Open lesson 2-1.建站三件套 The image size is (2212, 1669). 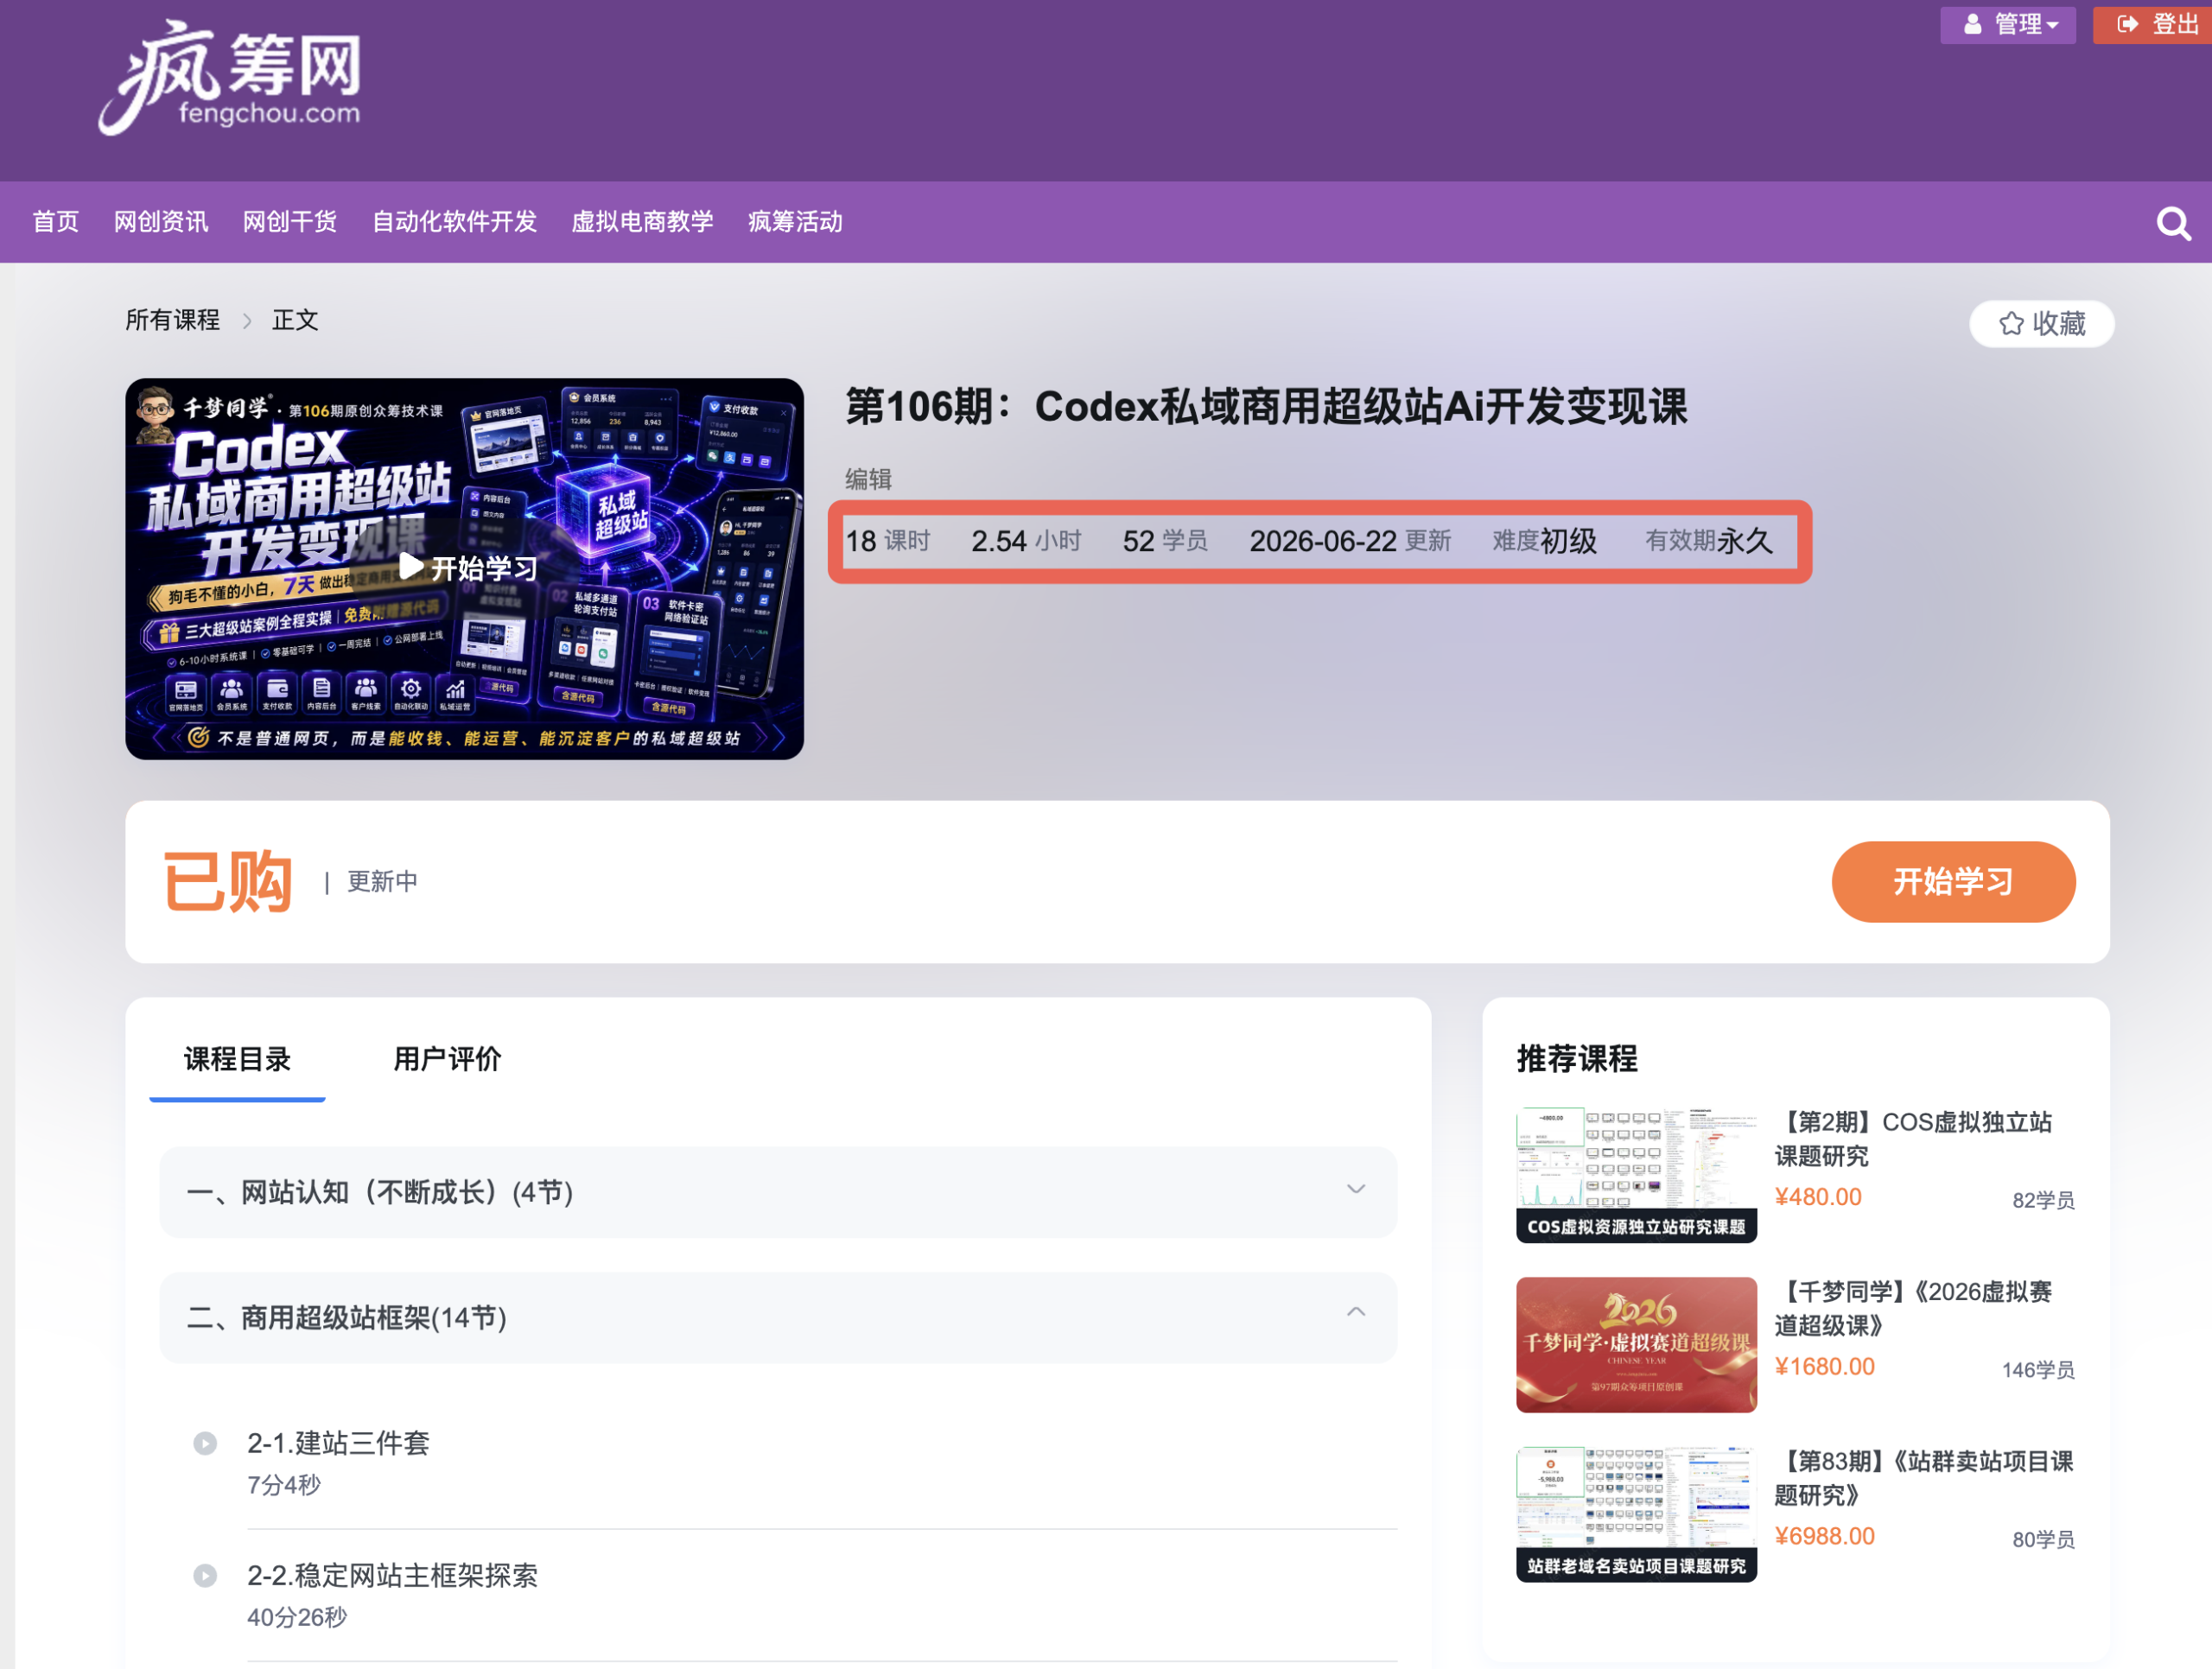(338, 1443)
